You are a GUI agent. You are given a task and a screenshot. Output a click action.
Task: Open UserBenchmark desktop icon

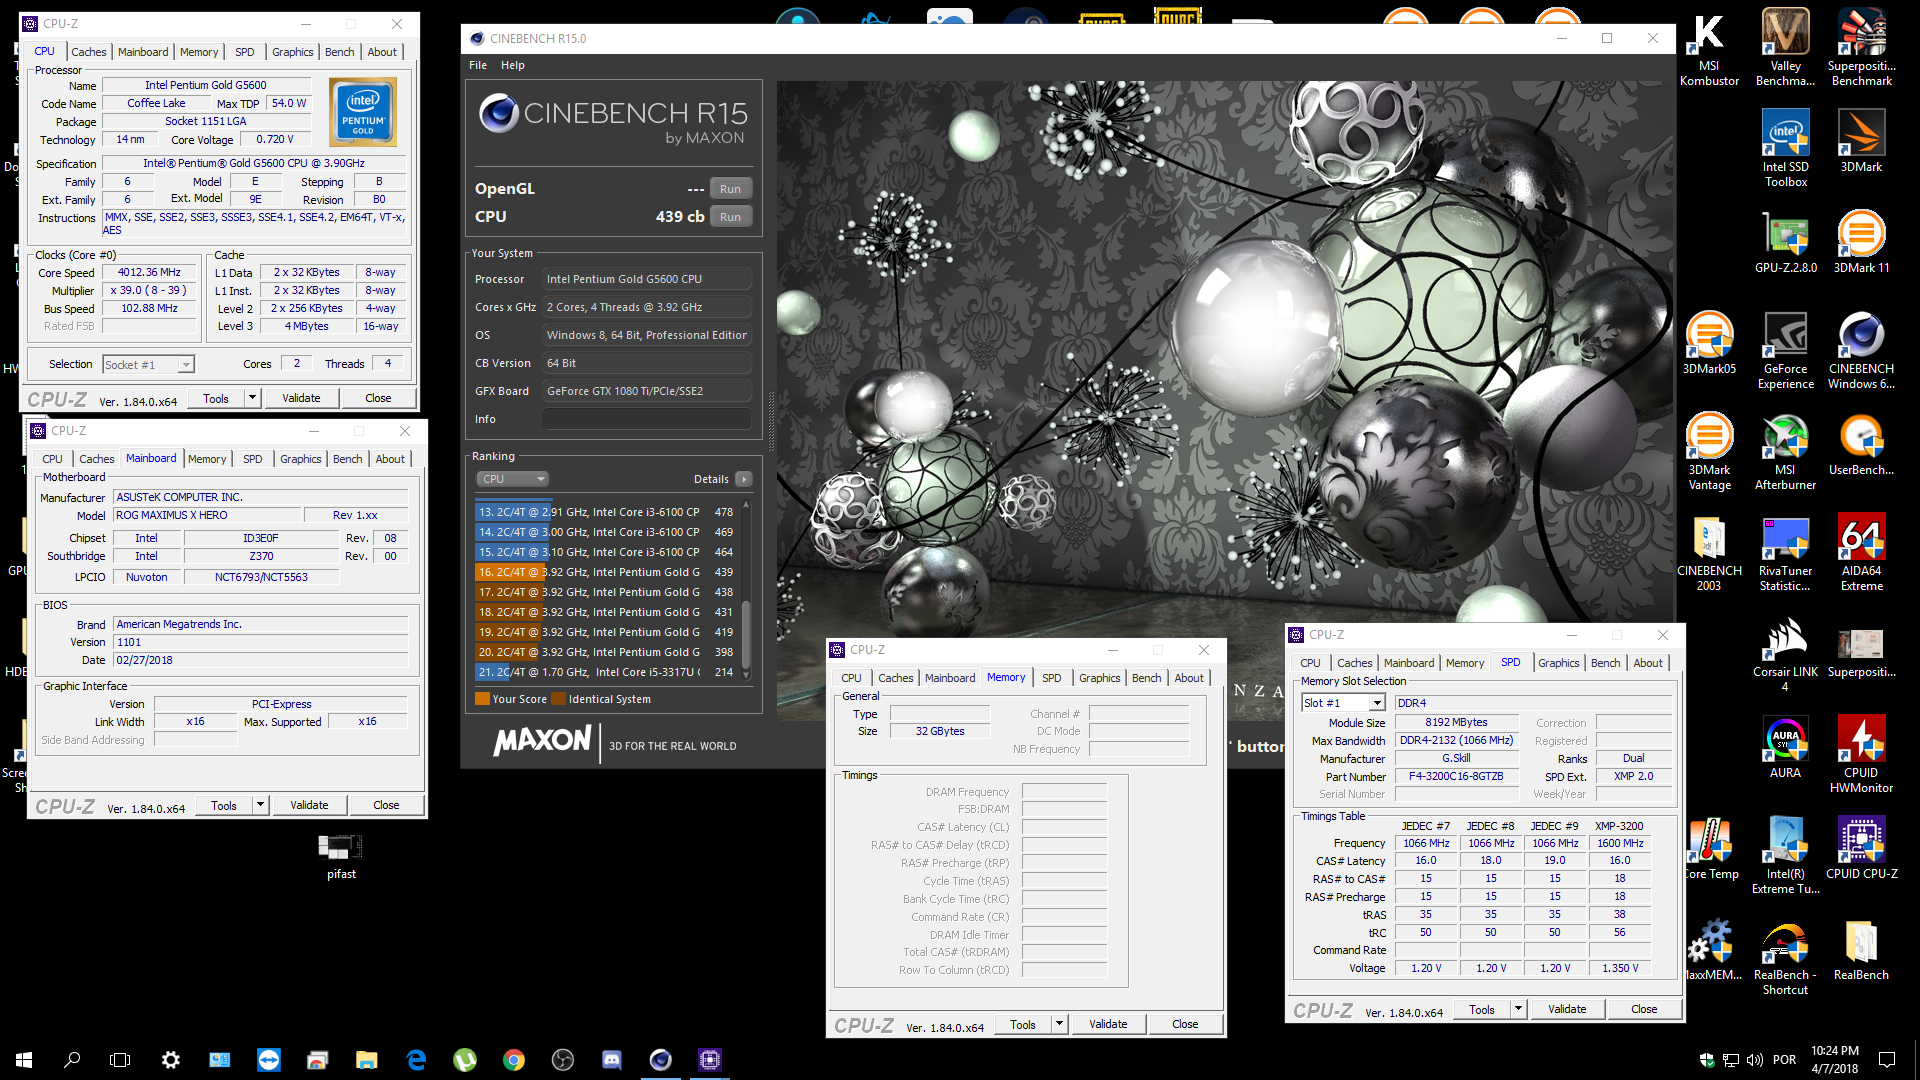pos(1861,444)
